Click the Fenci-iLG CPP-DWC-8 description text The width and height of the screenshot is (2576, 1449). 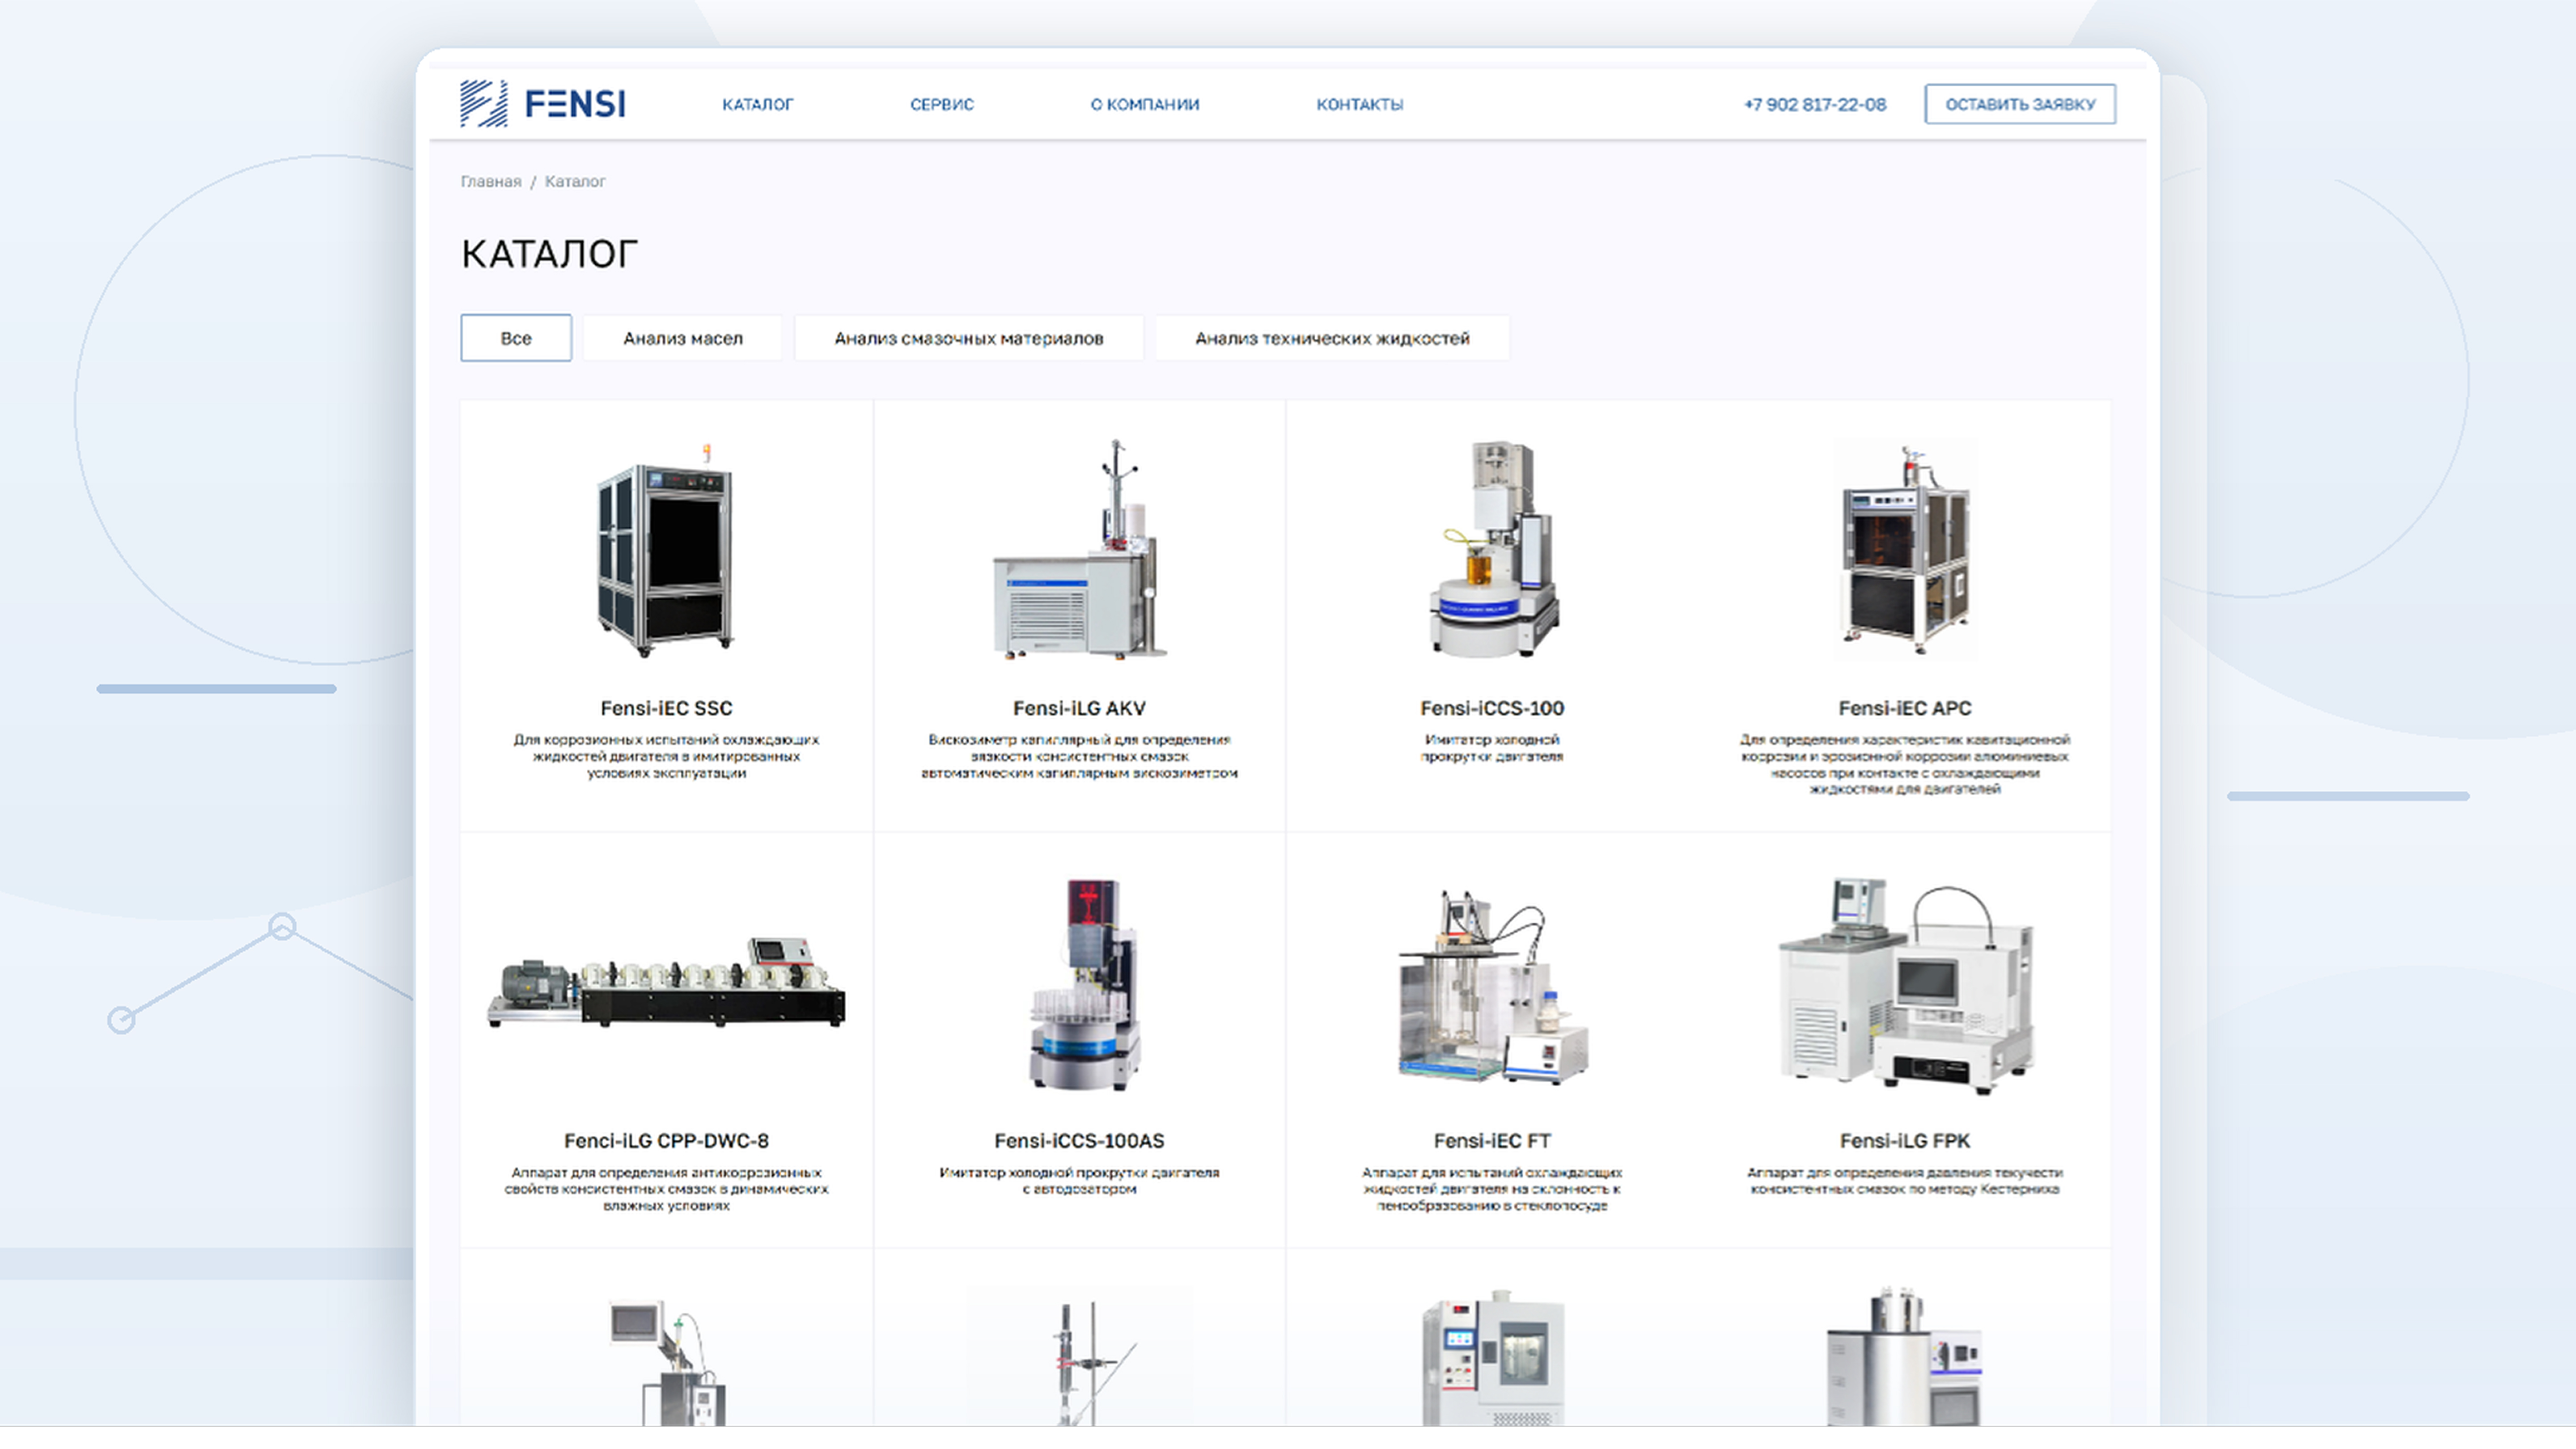tap(666, 1189)
